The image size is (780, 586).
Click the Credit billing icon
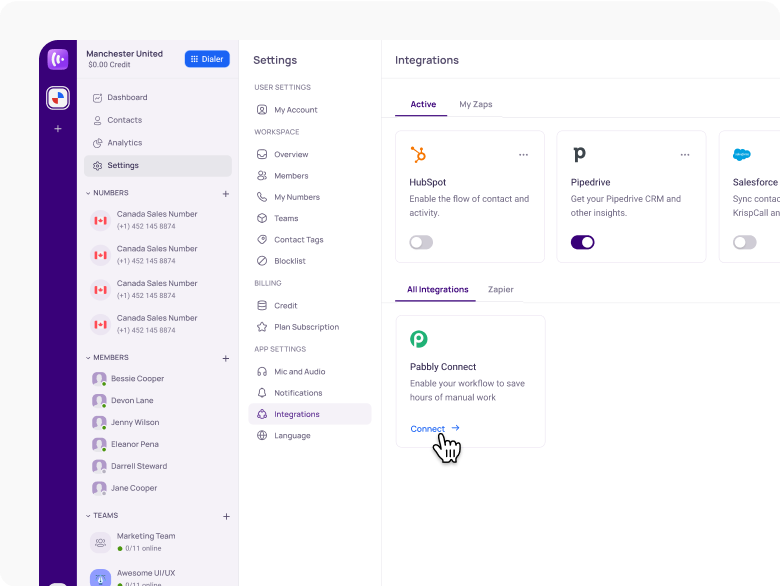click(x=262, y=305)
